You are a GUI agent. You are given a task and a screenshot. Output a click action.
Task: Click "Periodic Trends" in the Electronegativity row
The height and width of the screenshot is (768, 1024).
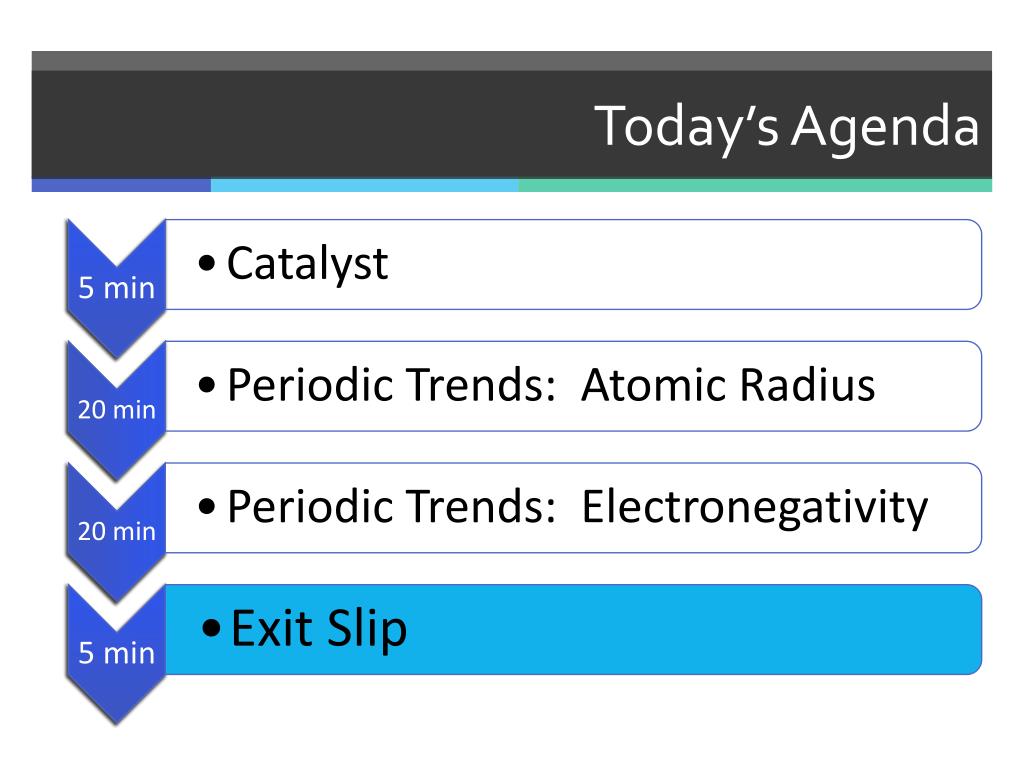(391, 507)
